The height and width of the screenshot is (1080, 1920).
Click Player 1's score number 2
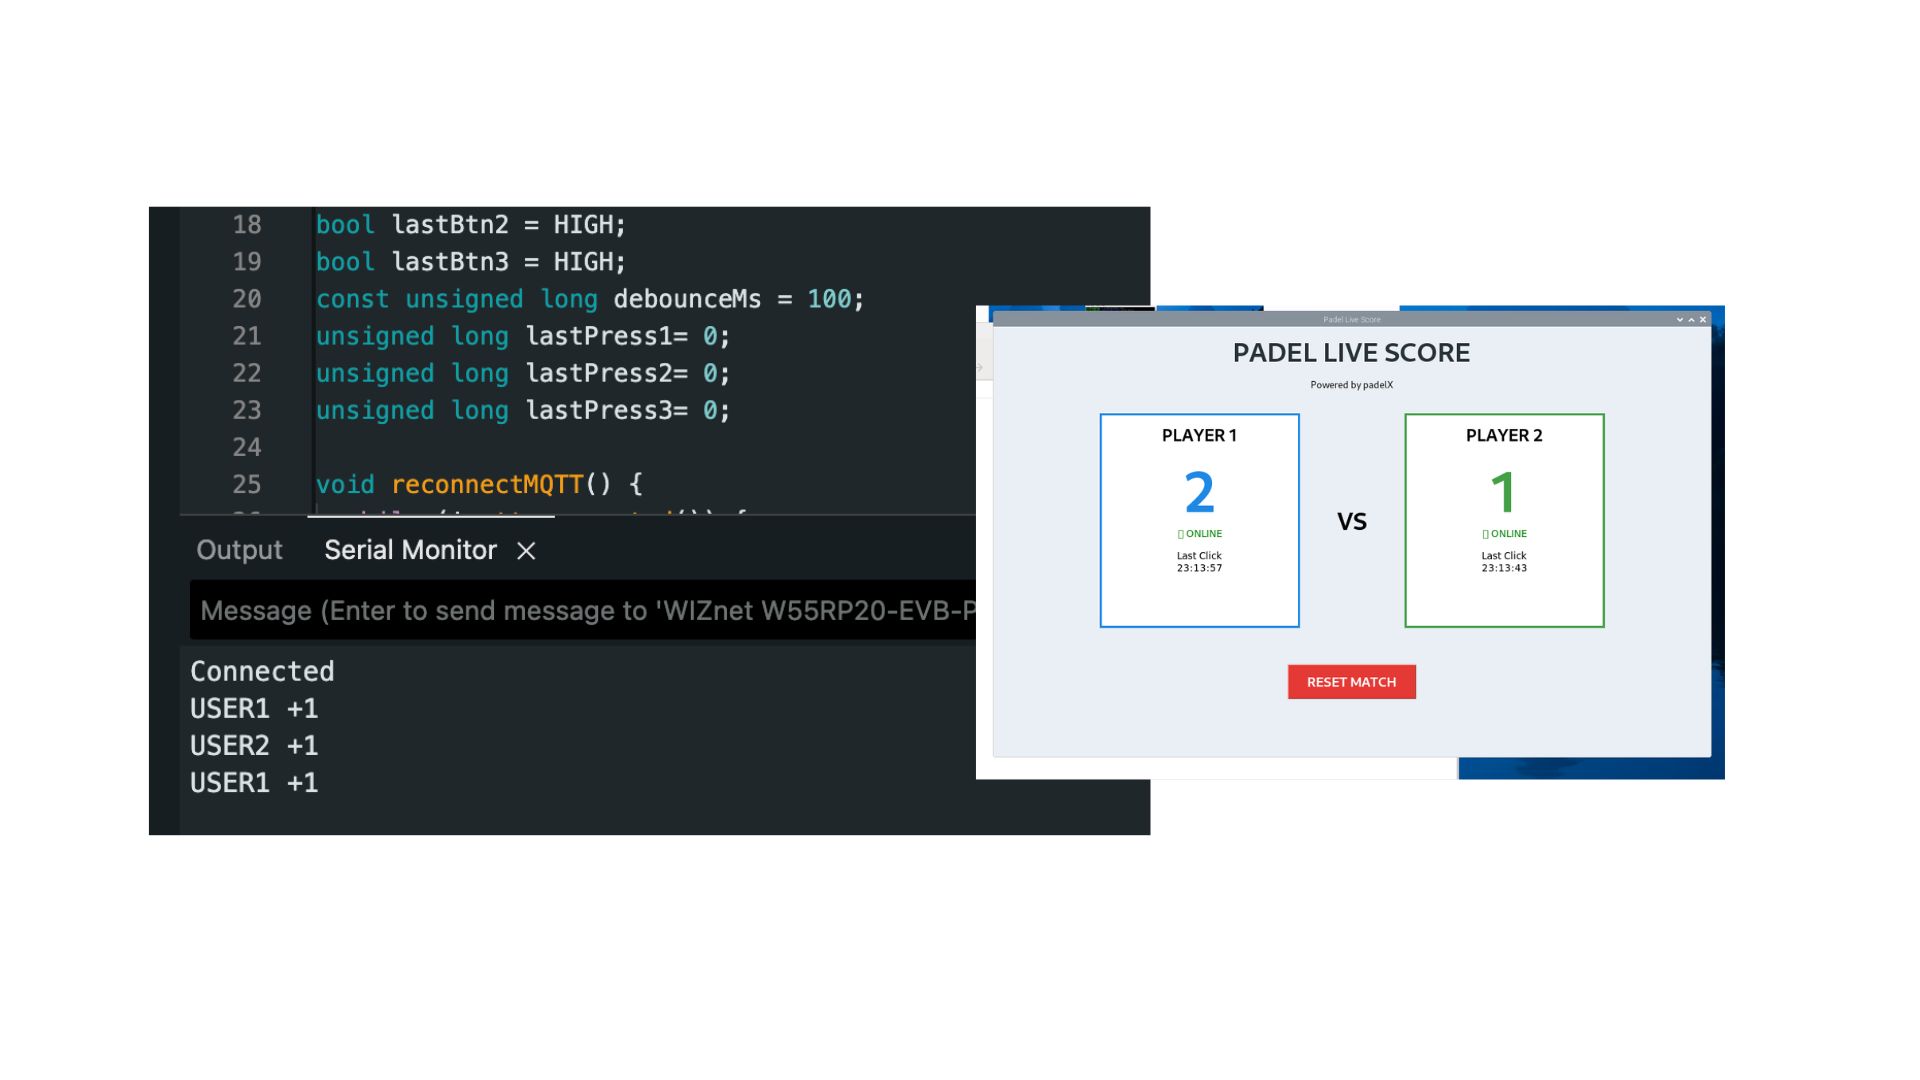(1199, 492)
